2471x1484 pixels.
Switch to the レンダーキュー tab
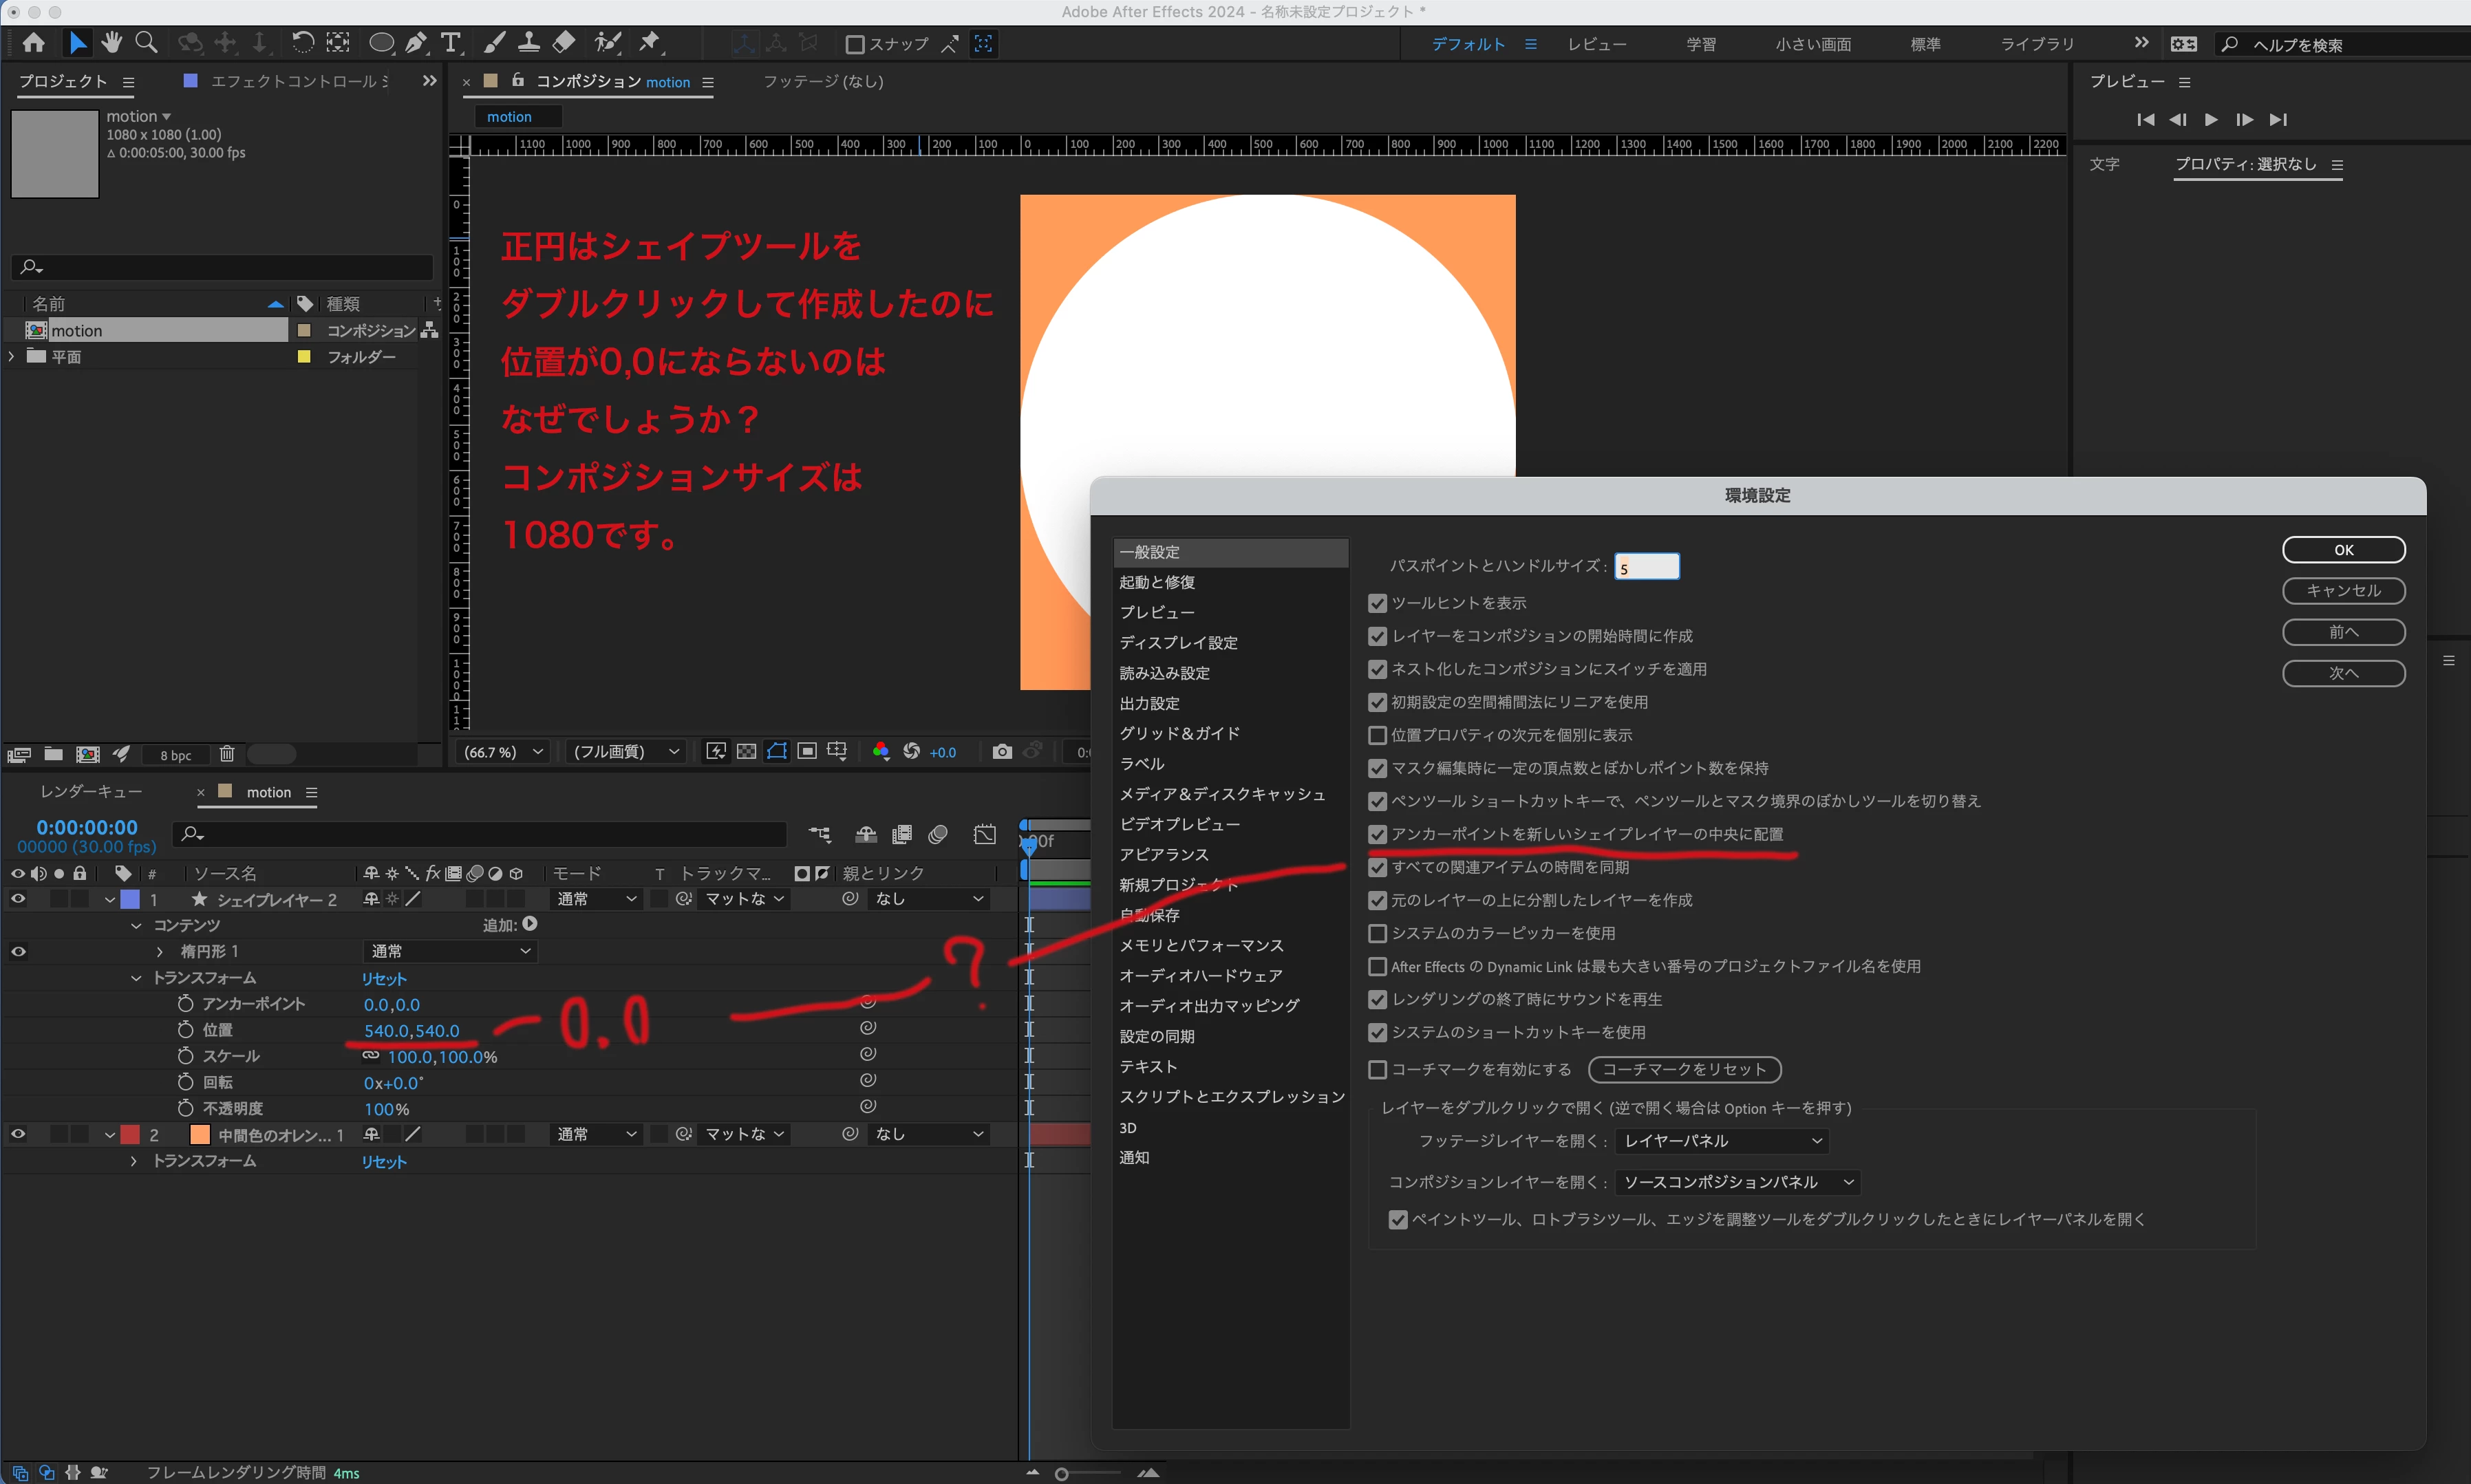[91, 792]
